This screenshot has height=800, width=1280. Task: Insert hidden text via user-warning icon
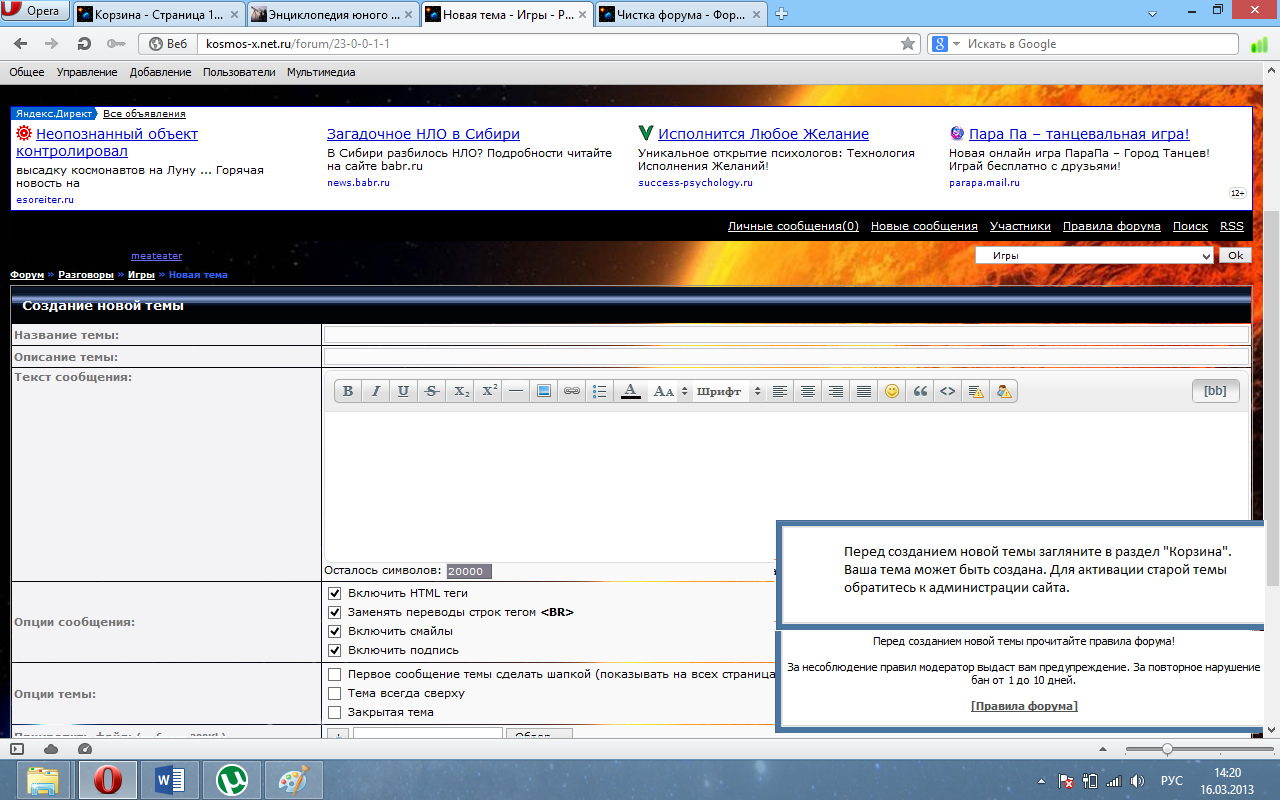(1005, 391)
